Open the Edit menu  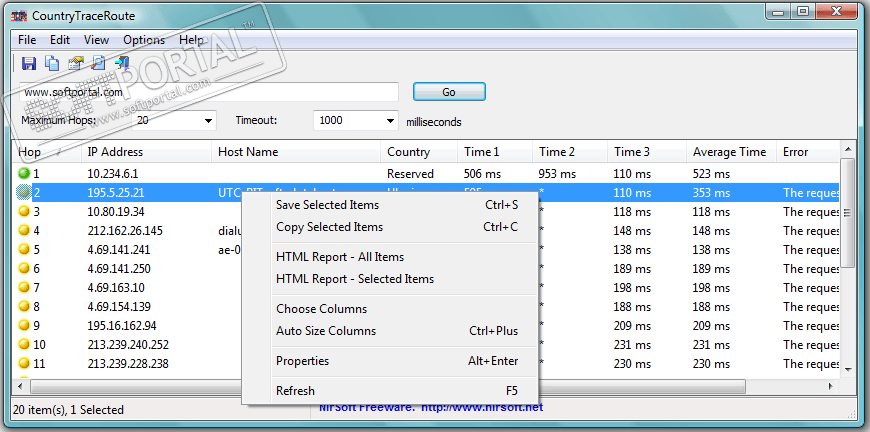click(x=60, y=40)
